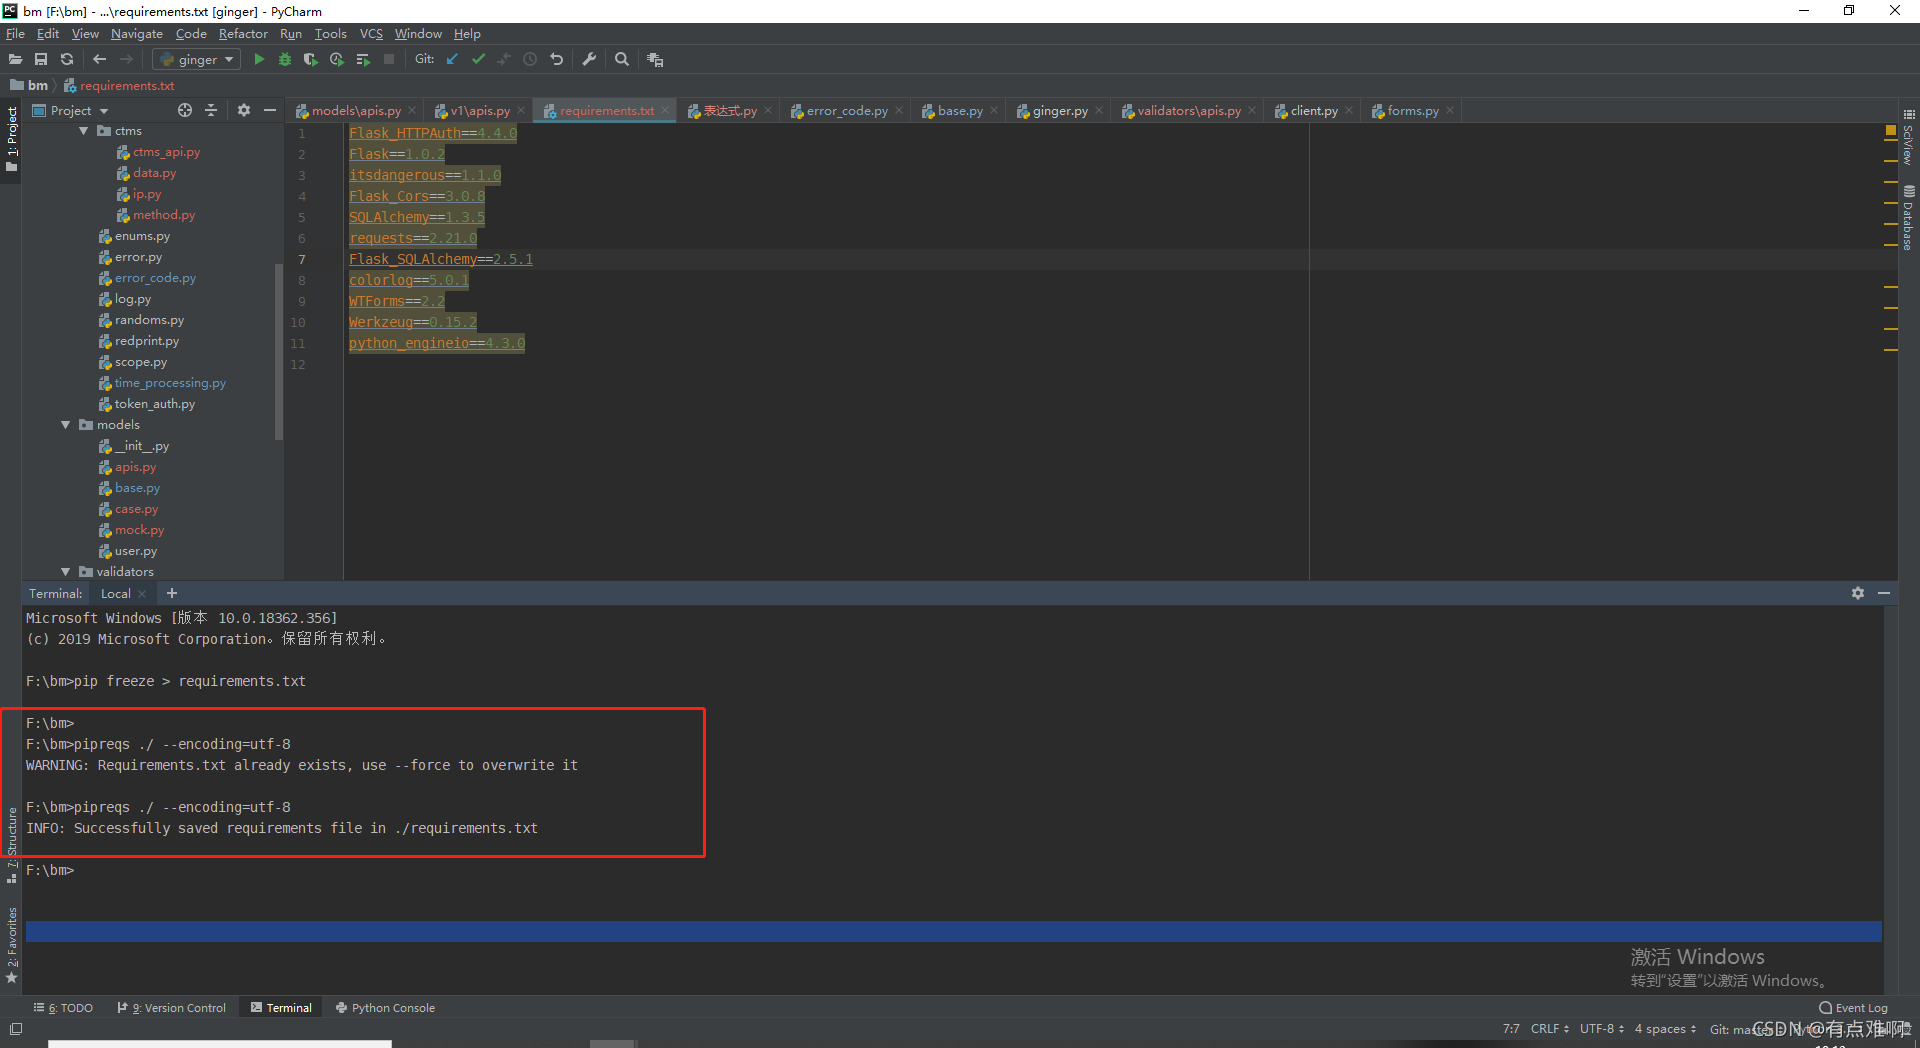Update project from Git

(452, 59)
